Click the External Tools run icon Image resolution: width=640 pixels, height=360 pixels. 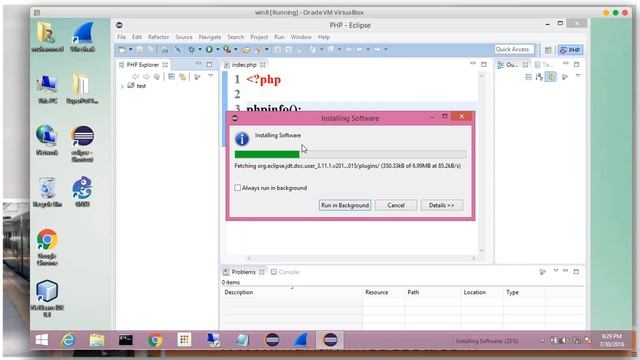coord(227,50)
